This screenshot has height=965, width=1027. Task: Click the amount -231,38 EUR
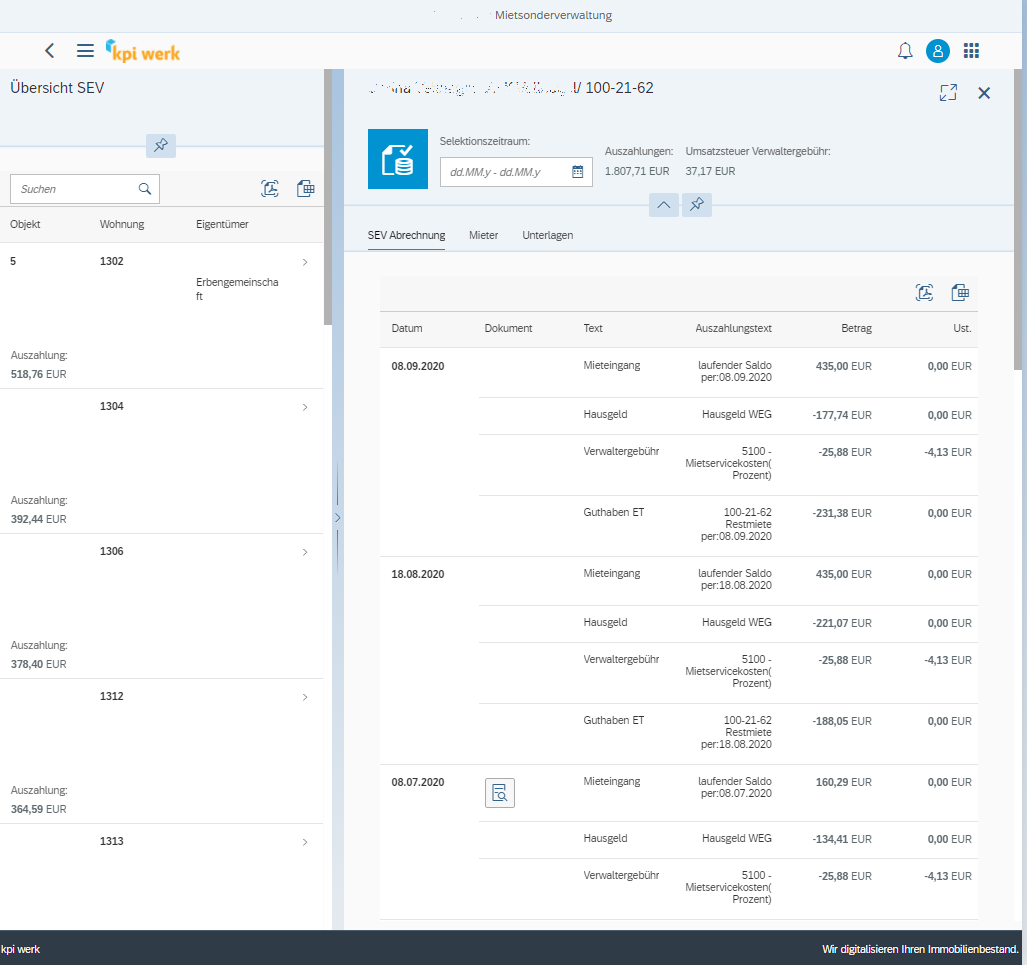[842, 513]
